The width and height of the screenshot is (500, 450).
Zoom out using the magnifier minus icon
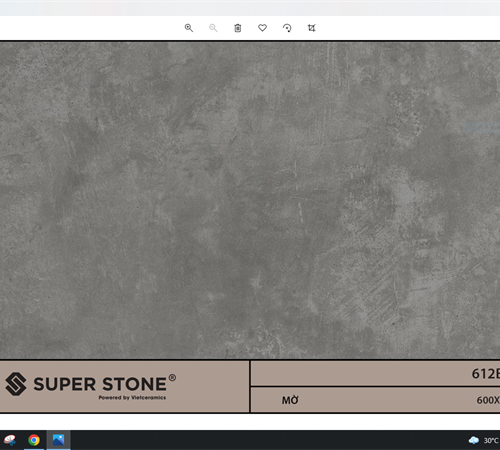[x=213, y=28]
